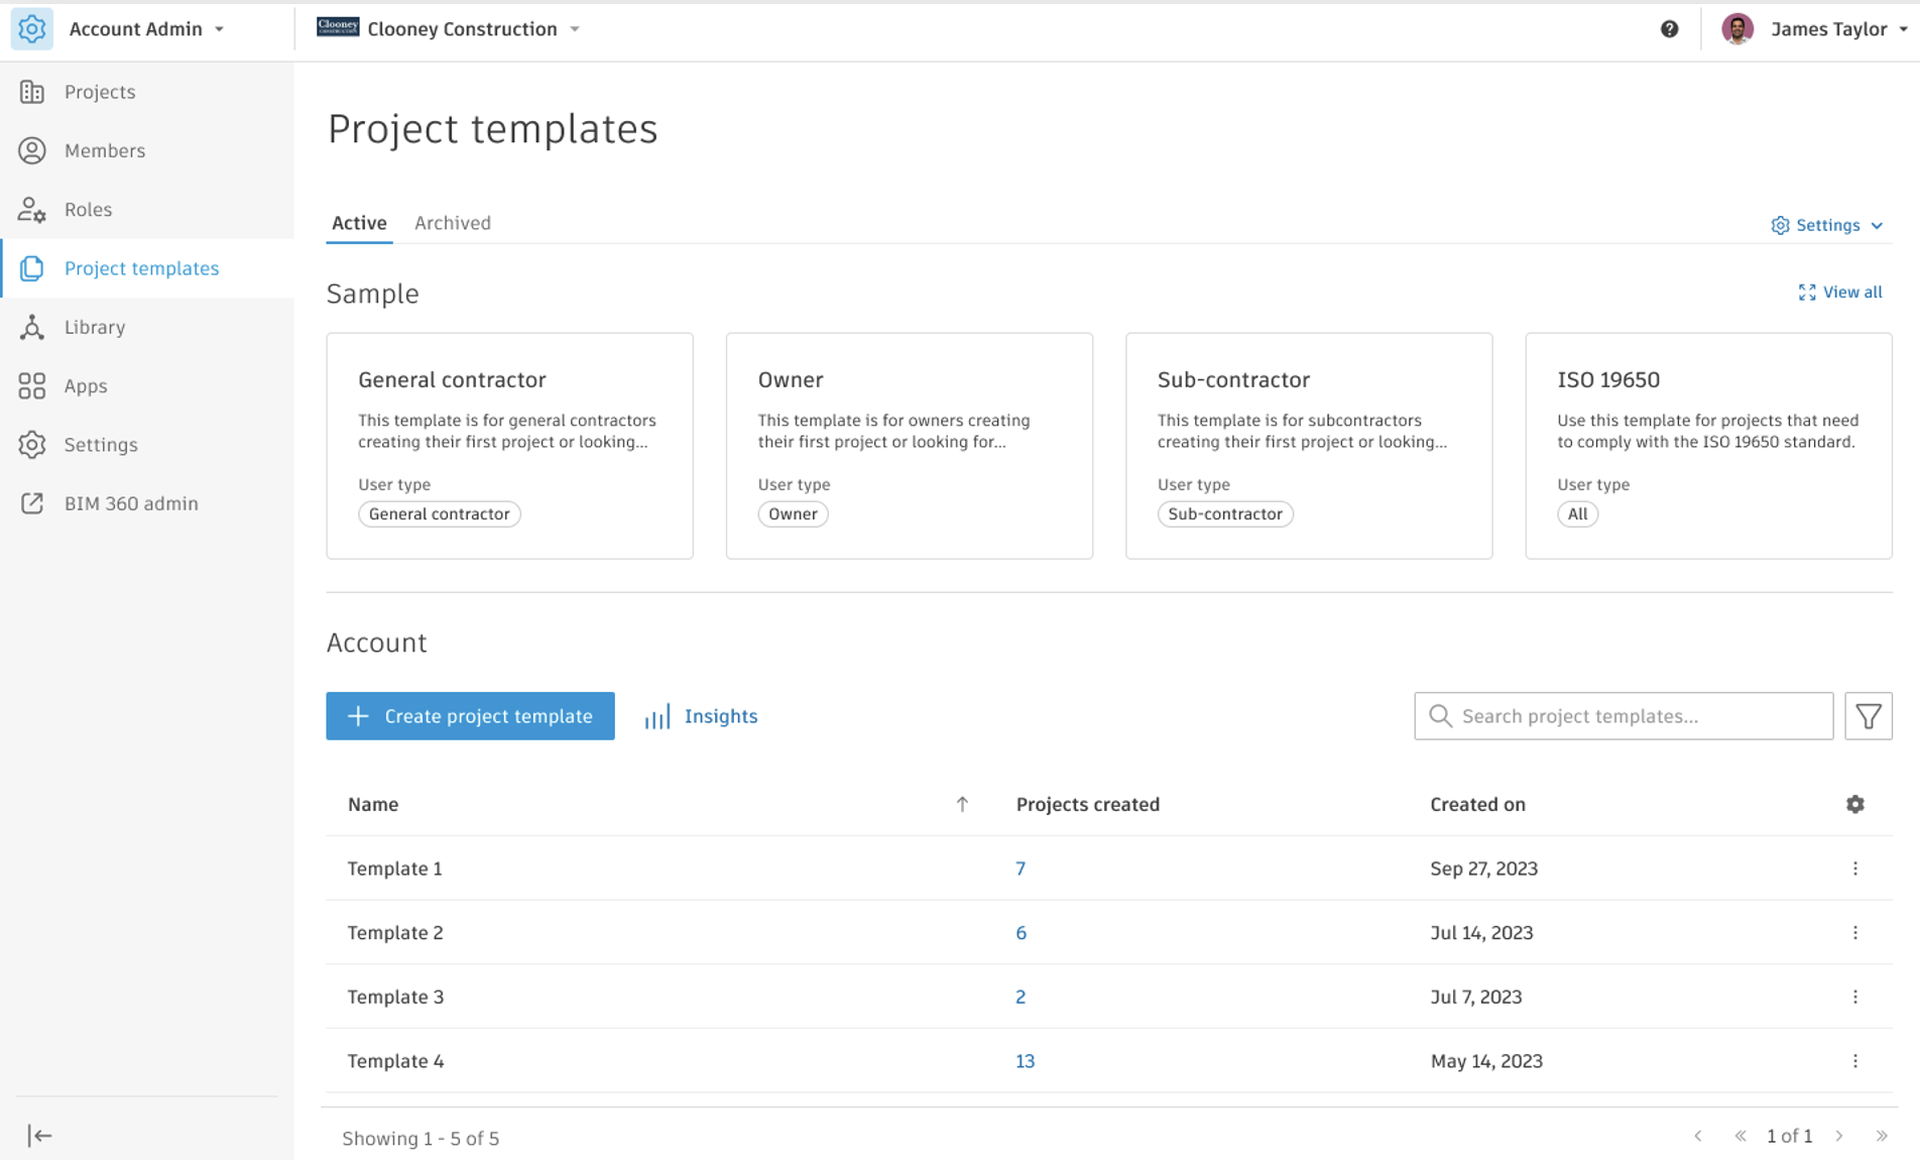Open BIM 360 admin
The height and width of the screenshot is (1160, 1920).
(x=131, y=503)
